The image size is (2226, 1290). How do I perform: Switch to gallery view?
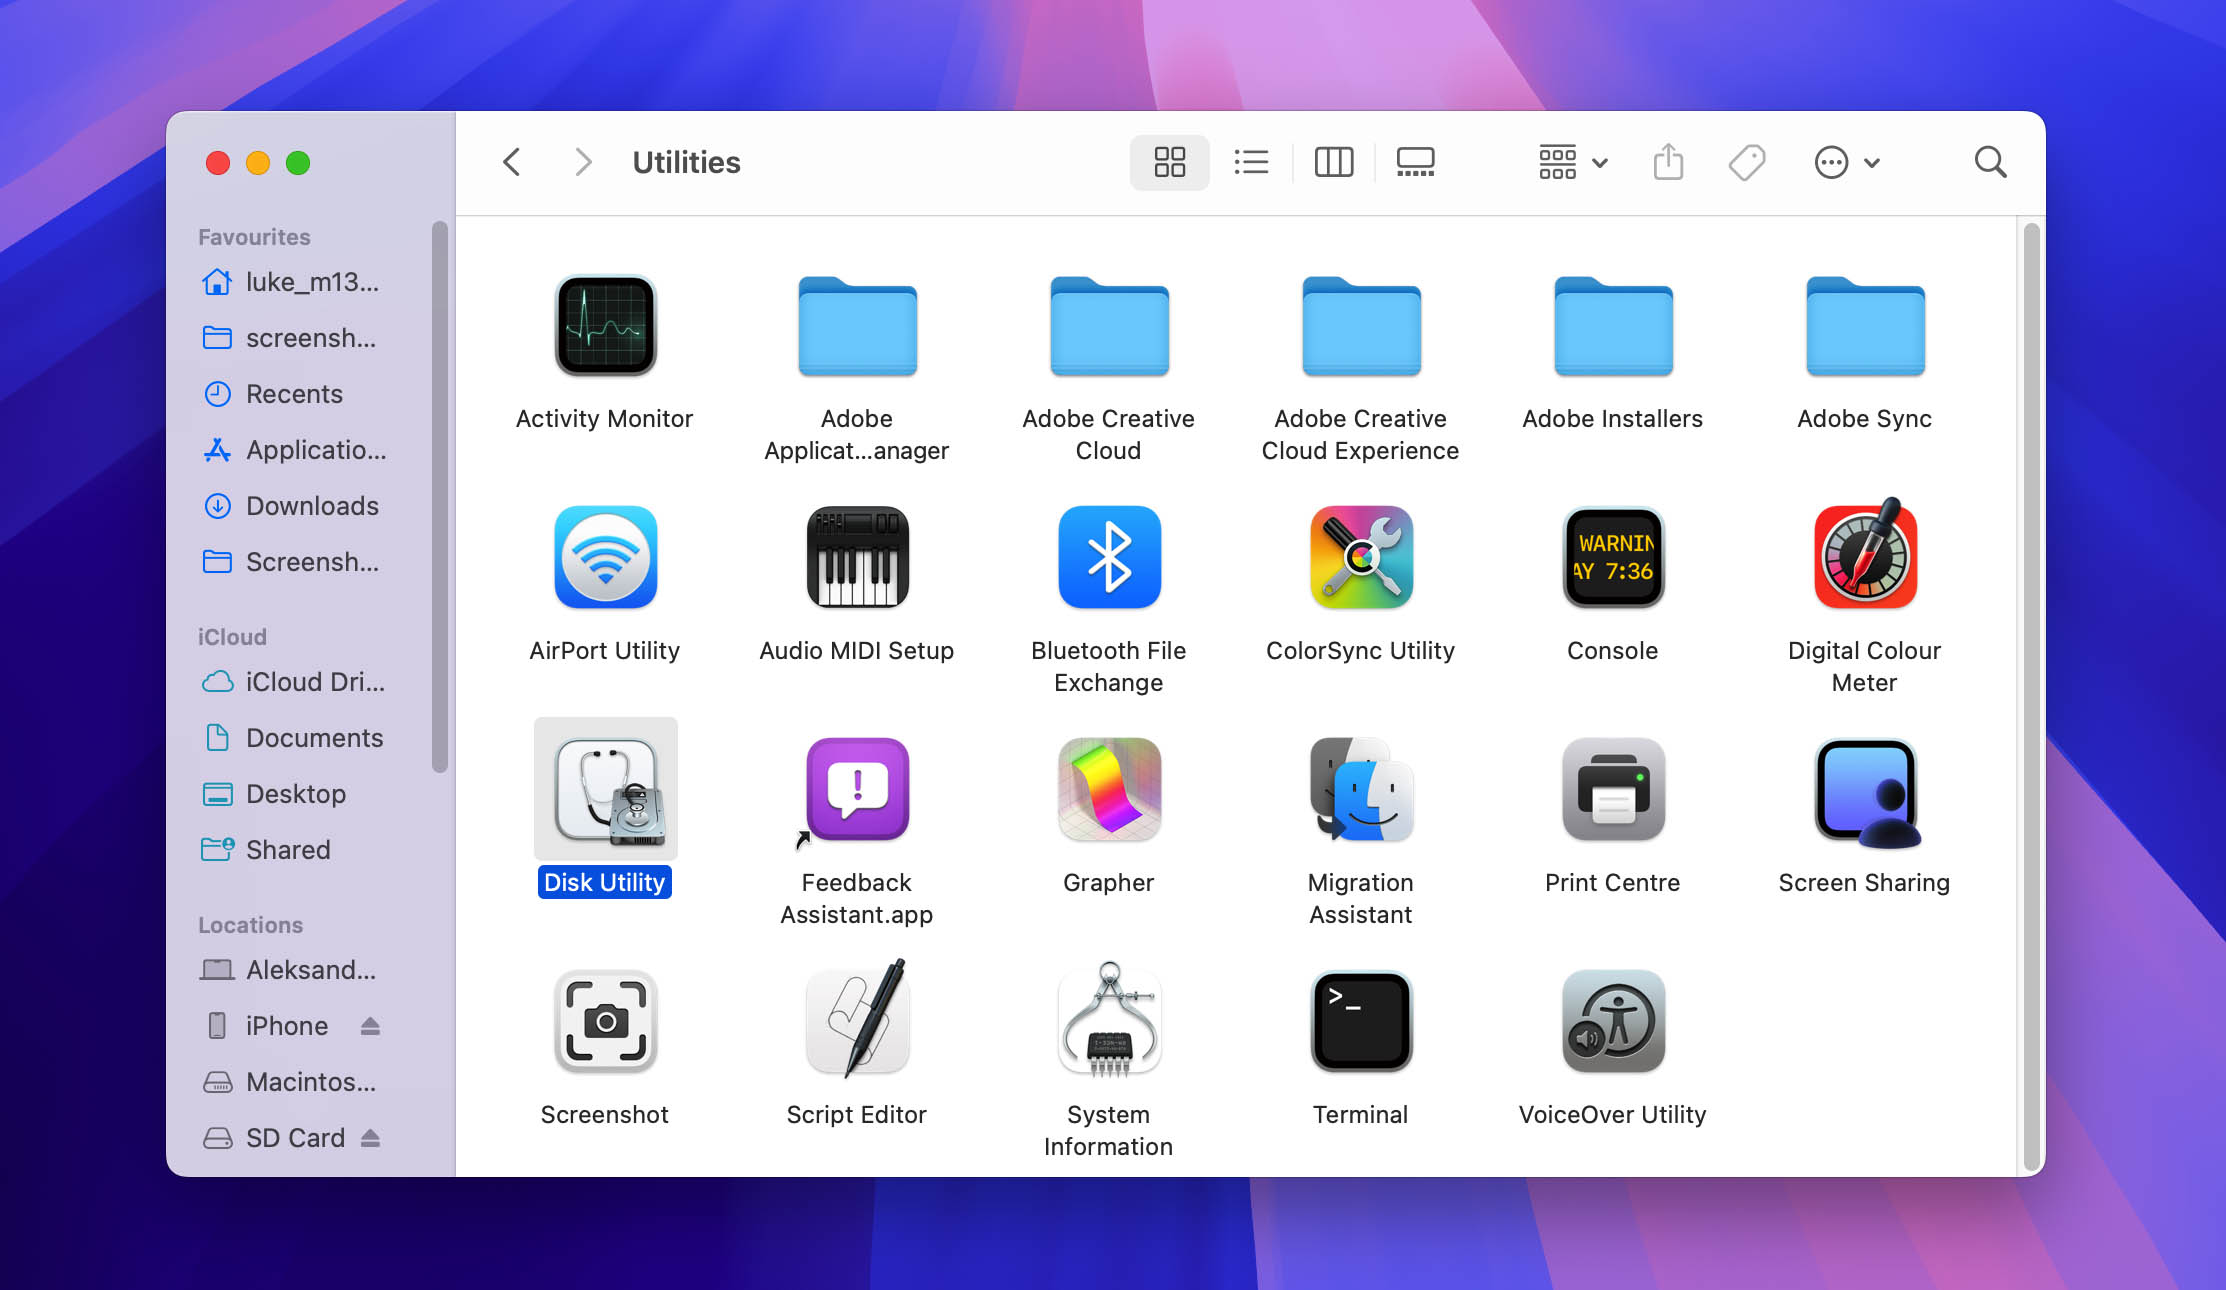[x=1412, y=161]
